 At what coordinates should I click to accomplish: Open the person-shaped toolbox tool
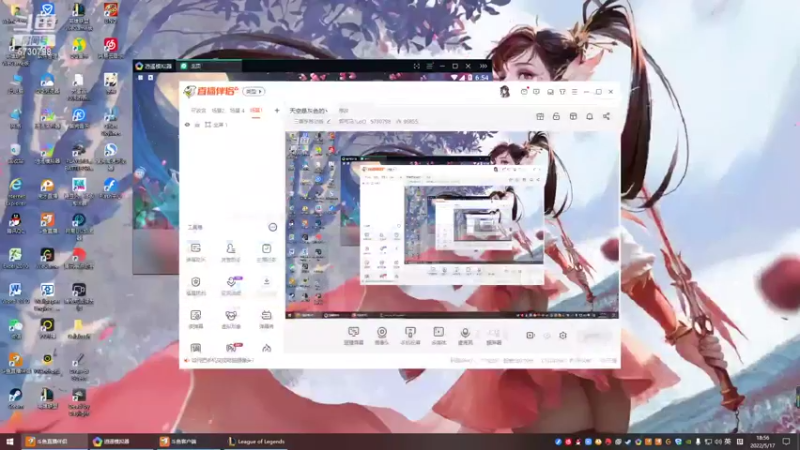231,253
